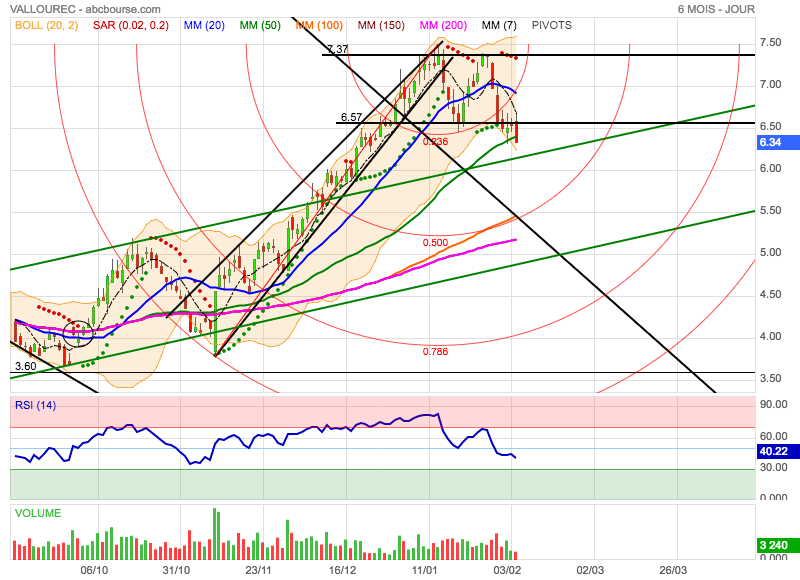This screenshot has width=800, height=580.
Task: Click the 4.00 price axis label
Action: coord(770,337)
